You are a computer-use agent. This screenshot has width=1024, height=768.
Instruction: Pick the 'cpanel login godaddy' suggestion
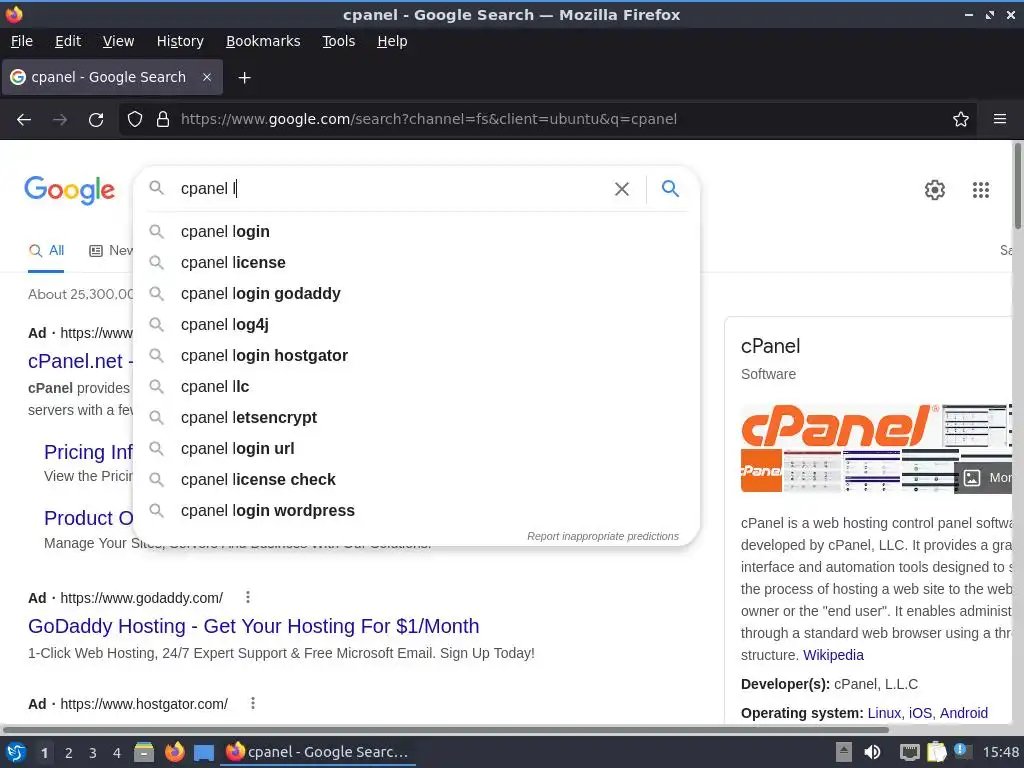click(416, 294)
